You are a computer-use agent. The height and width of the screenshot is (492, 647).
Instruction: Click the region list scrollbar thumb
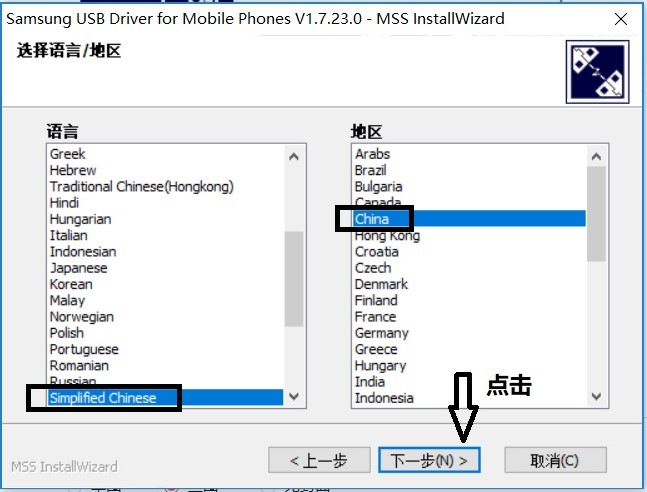596,214
